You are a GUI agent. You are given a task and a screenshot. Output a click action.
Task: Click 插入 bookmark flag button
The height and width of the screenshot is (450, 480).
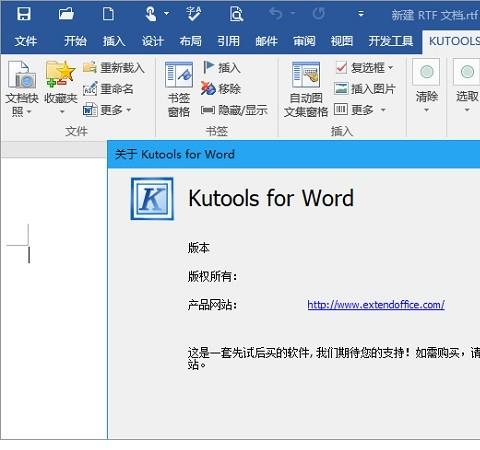(x=221, y=68)
